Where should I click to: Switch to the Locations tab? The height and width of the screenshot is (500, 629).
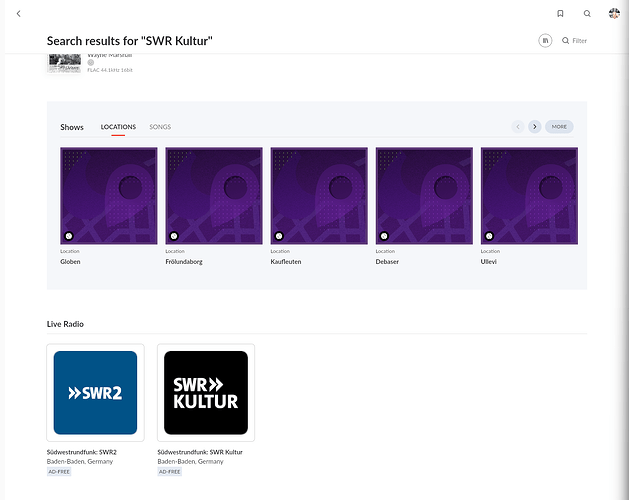118,127
